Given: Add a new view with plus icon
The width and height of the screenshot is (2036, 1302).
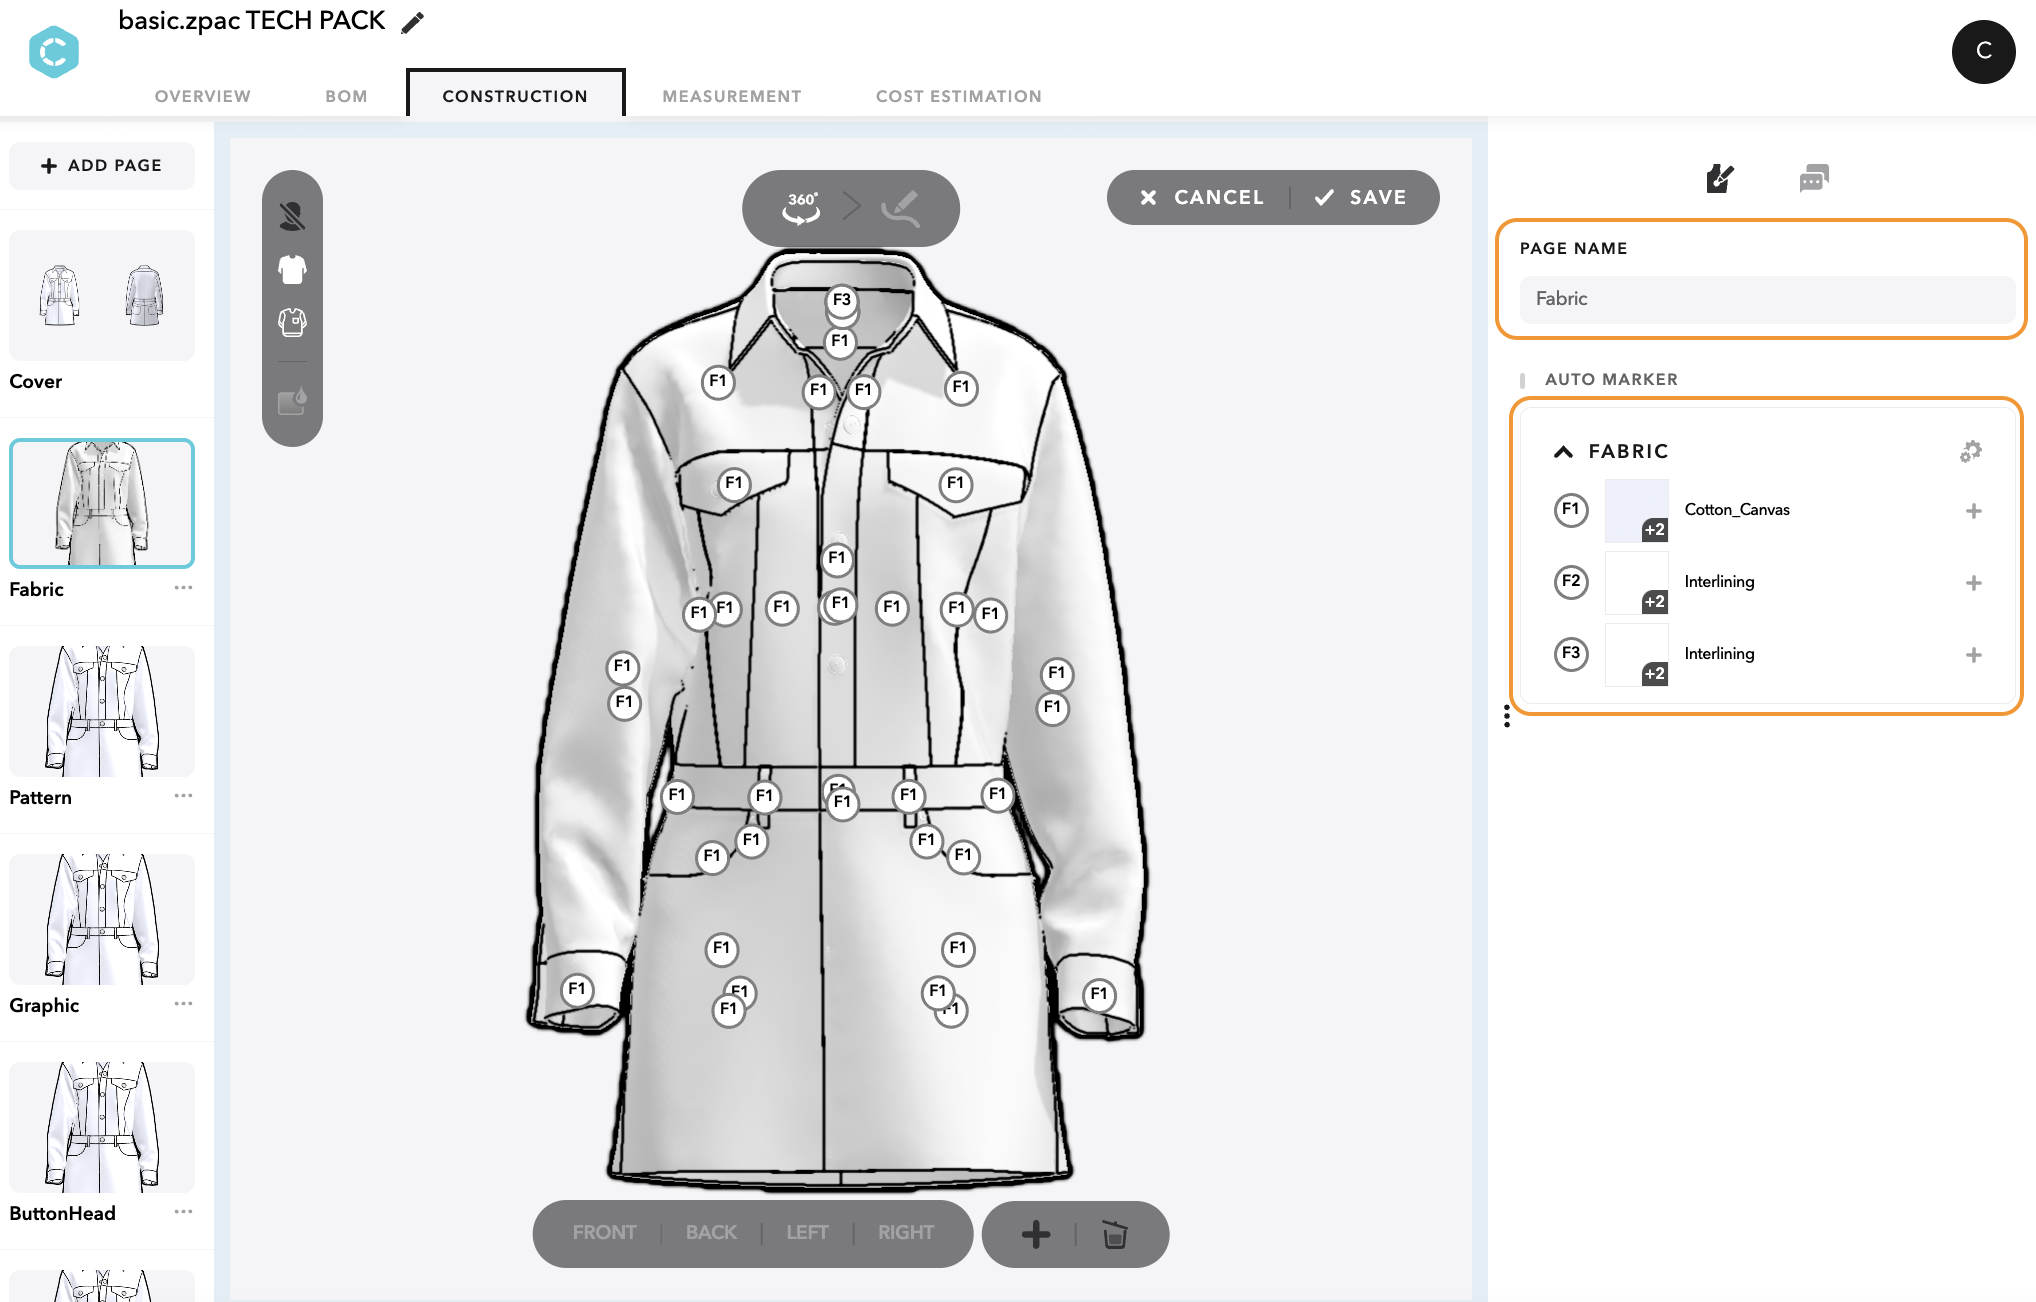Looking at the screenshot, I should pyautogui.click(x=1036, y=1234).
